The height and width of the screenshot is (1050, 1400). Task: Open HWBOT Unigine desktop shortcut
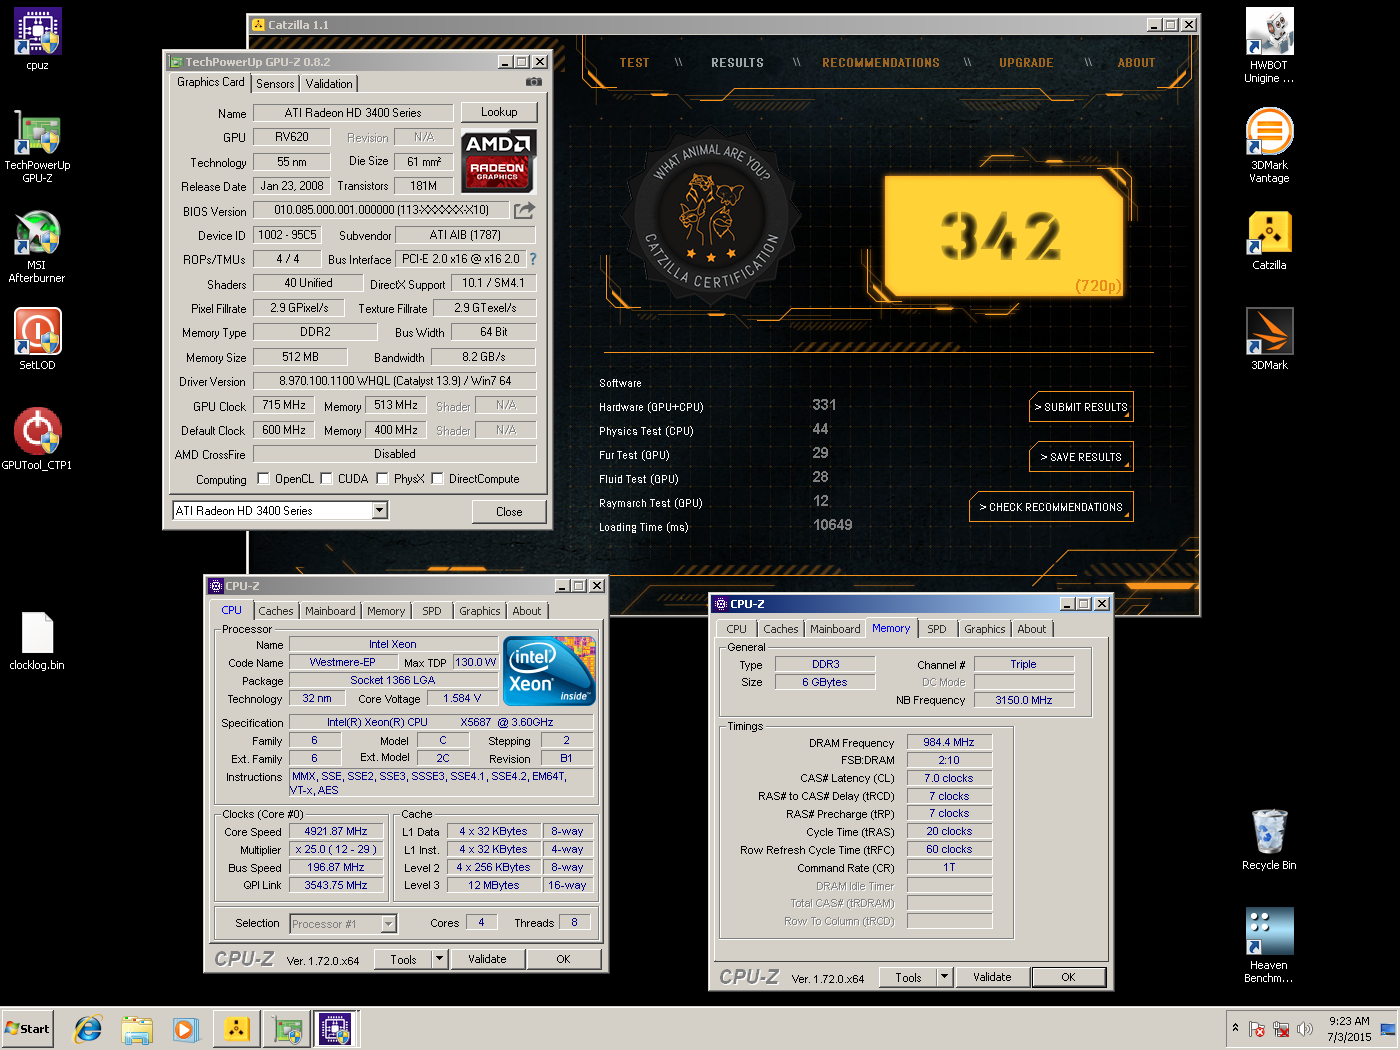[x=1269, y=46]
